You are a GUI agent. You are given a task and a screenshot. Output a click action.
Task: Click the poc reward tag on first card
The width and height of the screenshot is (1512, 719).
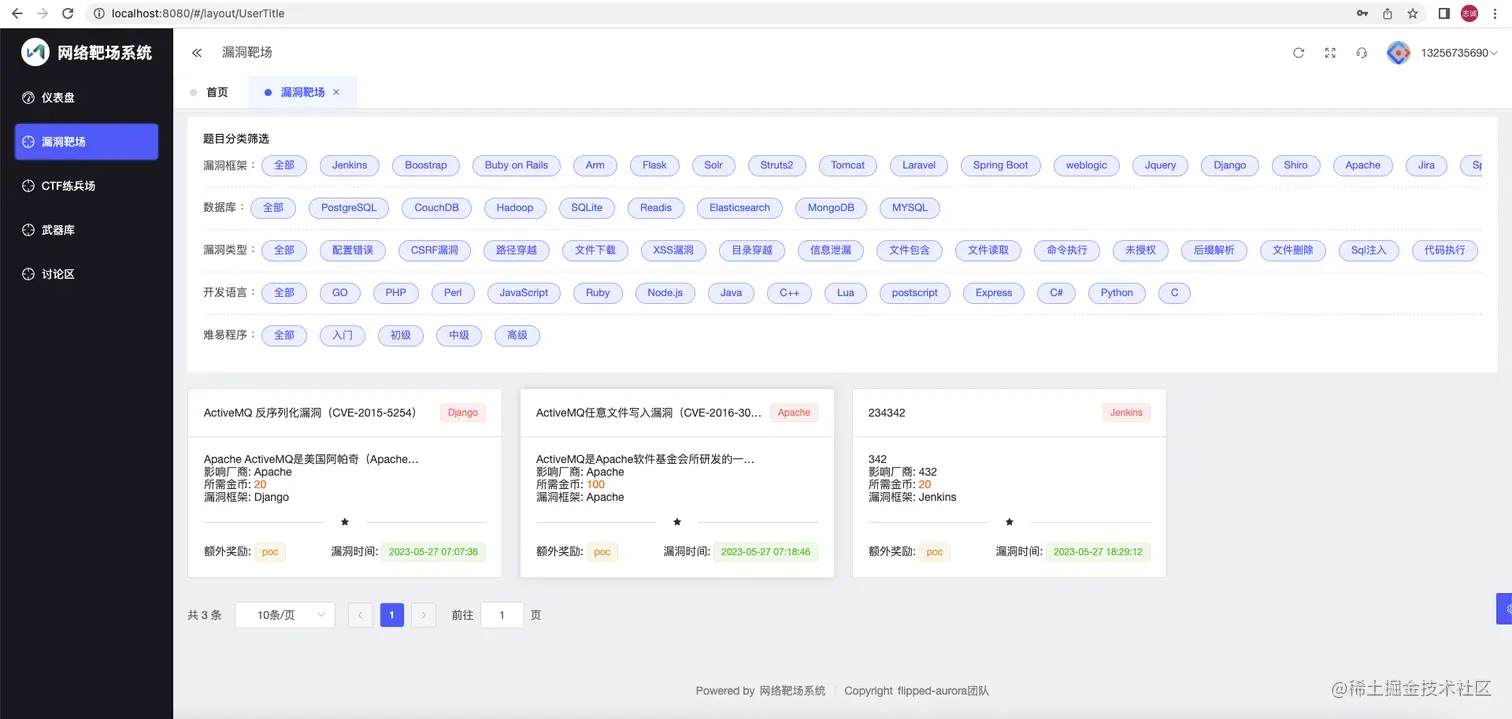(270, 551)
